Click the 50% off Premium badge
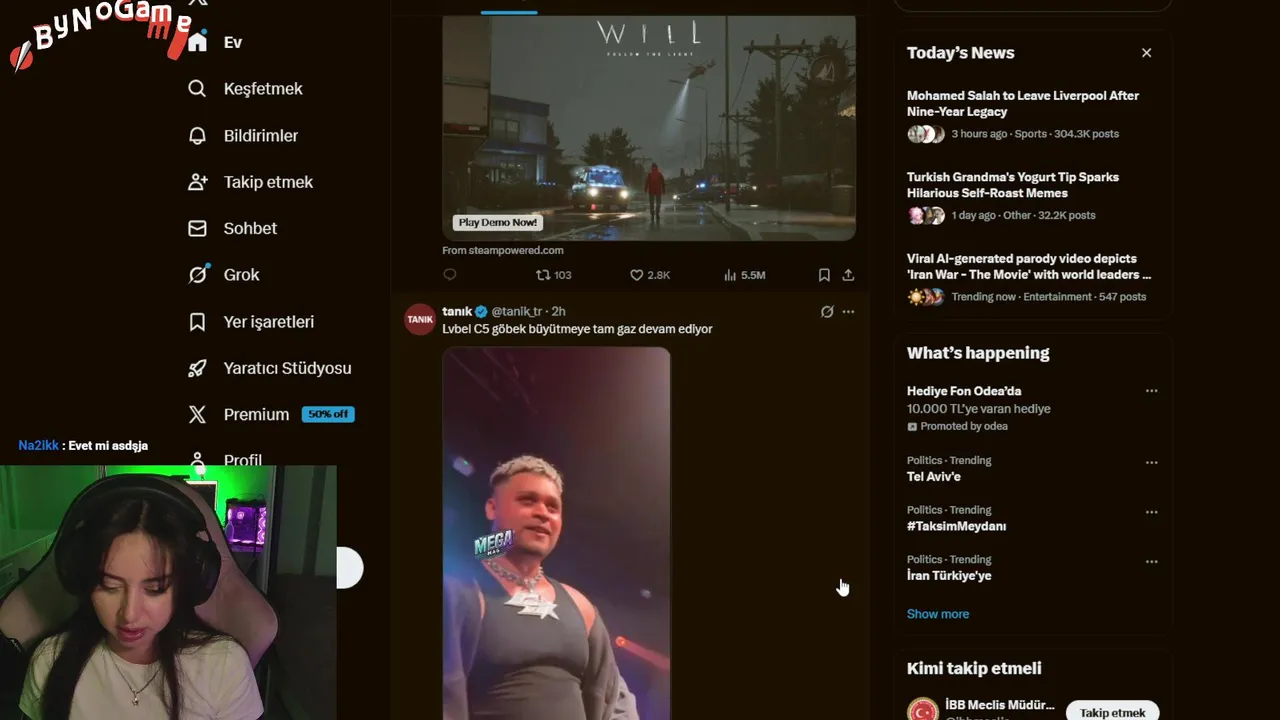 tap(328, 414)
